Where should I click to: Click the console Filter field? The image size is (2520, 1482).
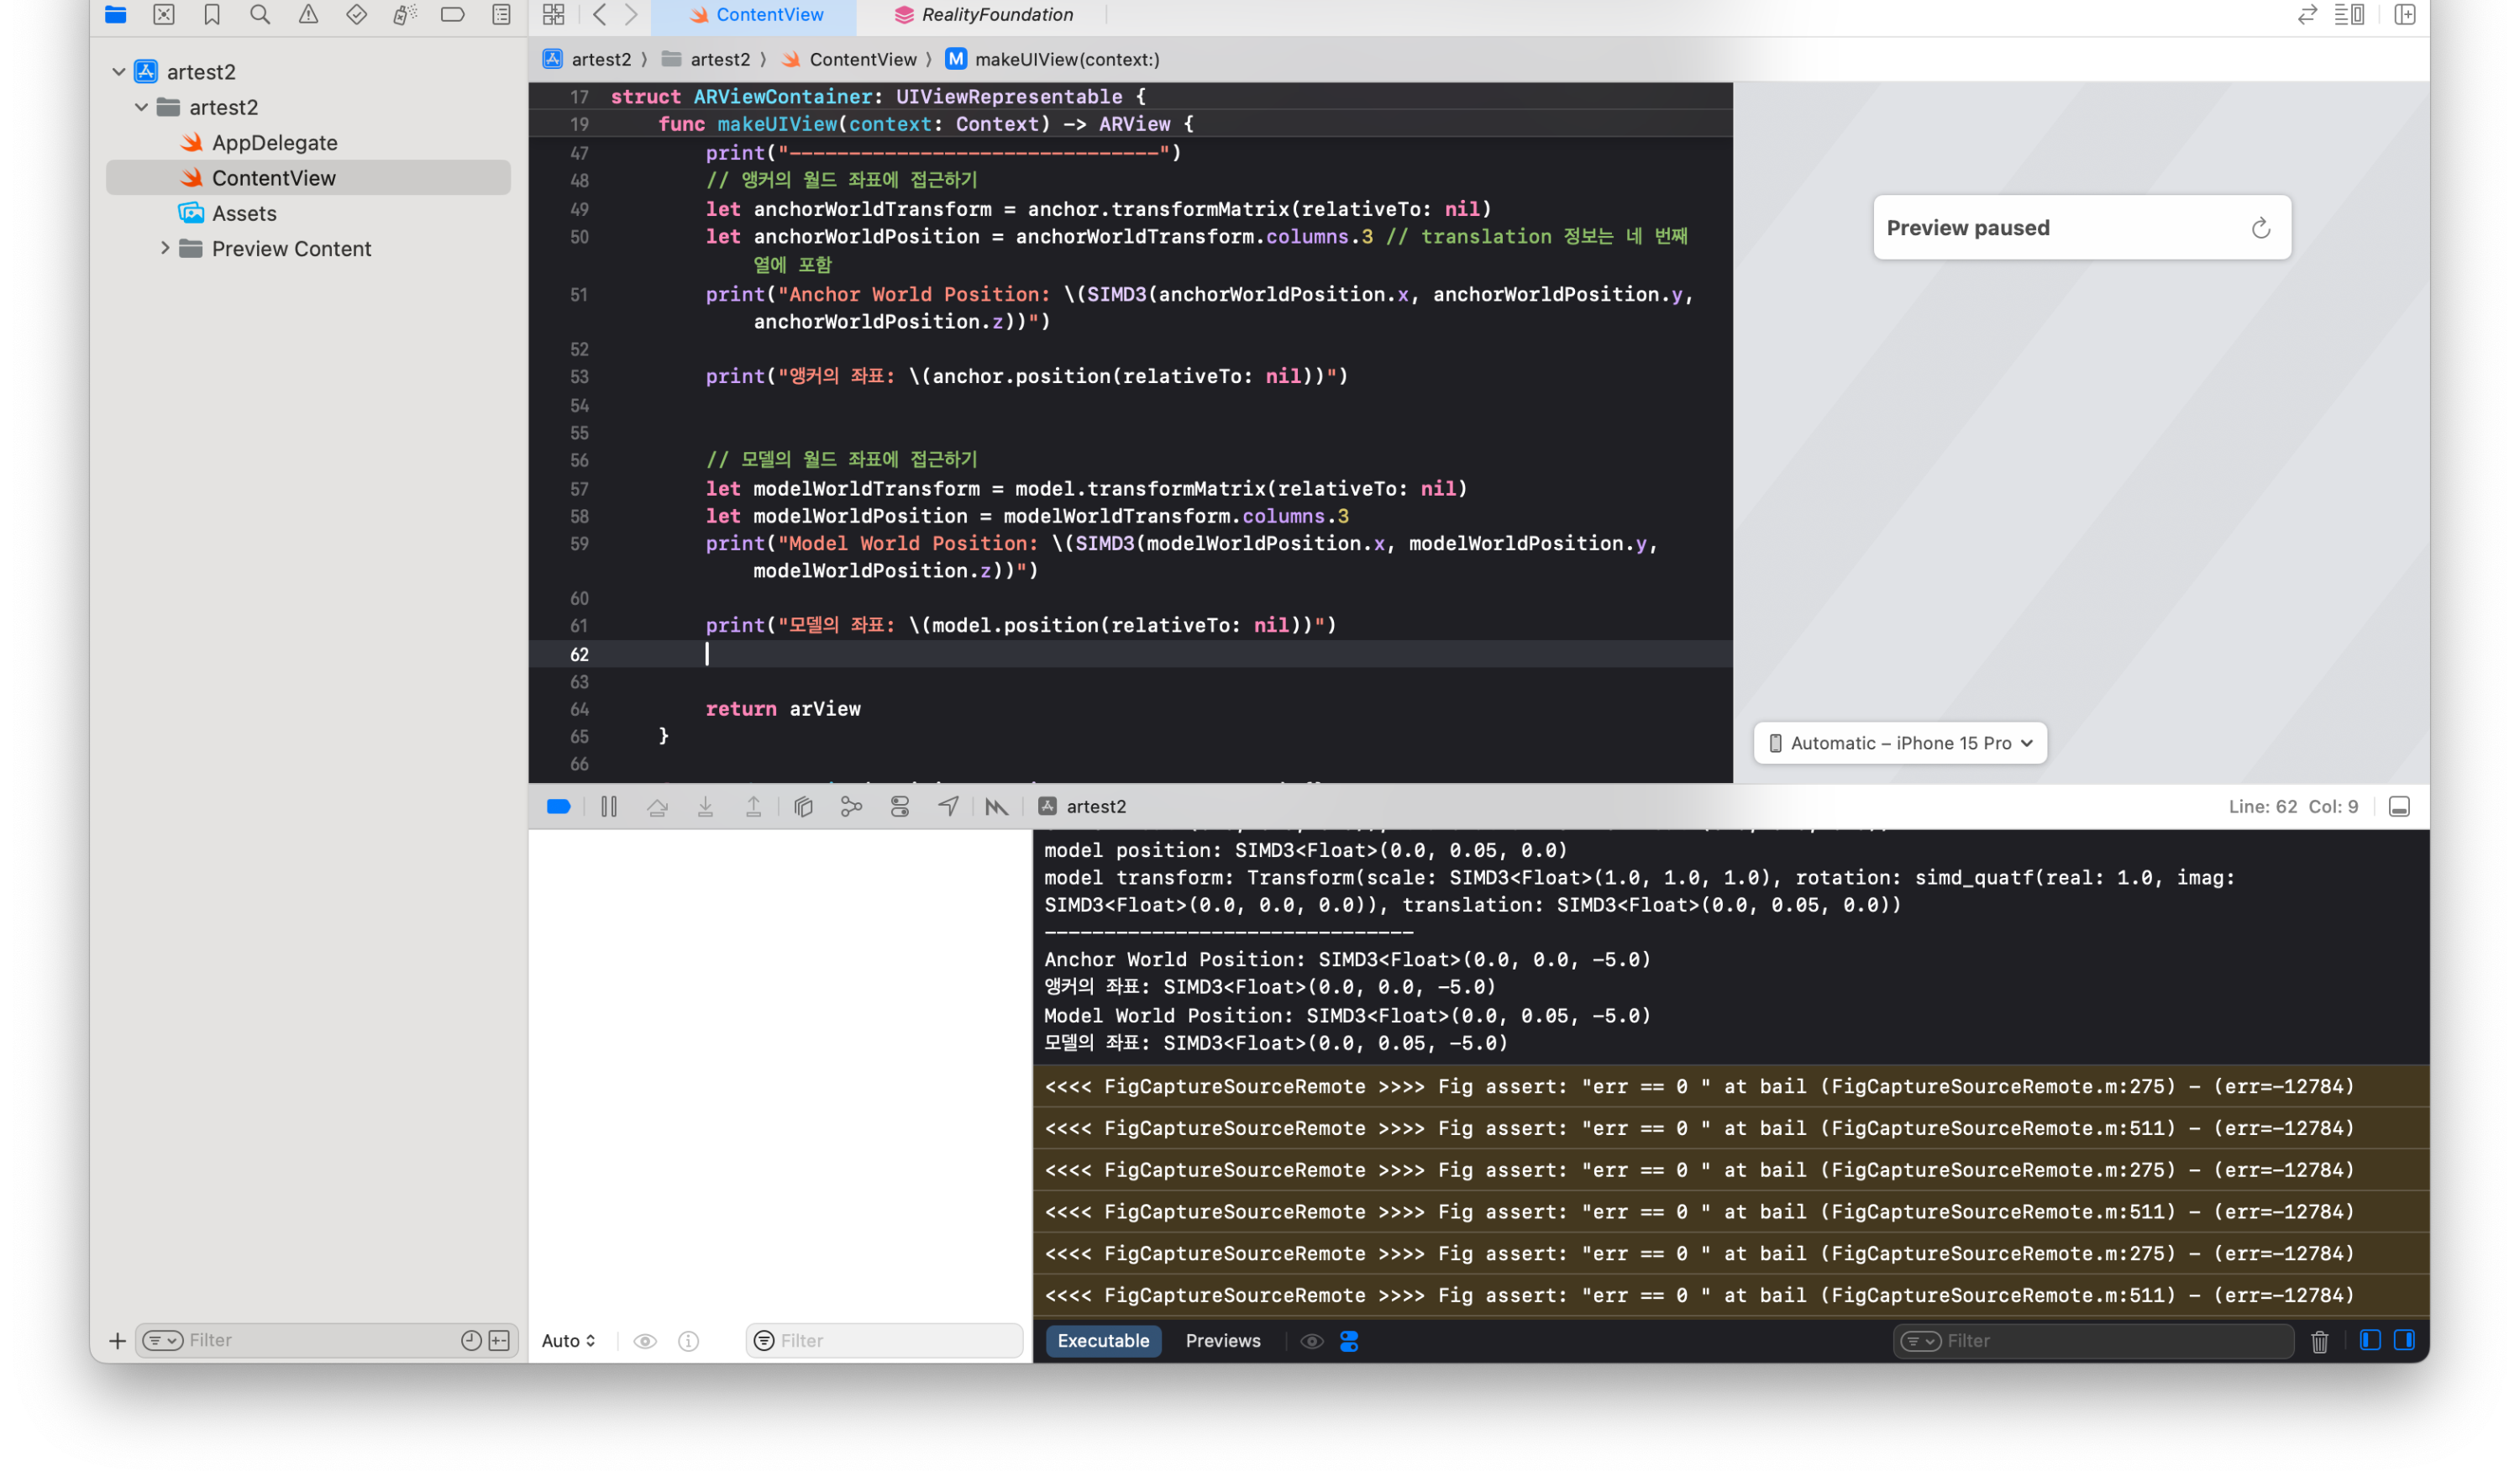coord(2110,1341)
